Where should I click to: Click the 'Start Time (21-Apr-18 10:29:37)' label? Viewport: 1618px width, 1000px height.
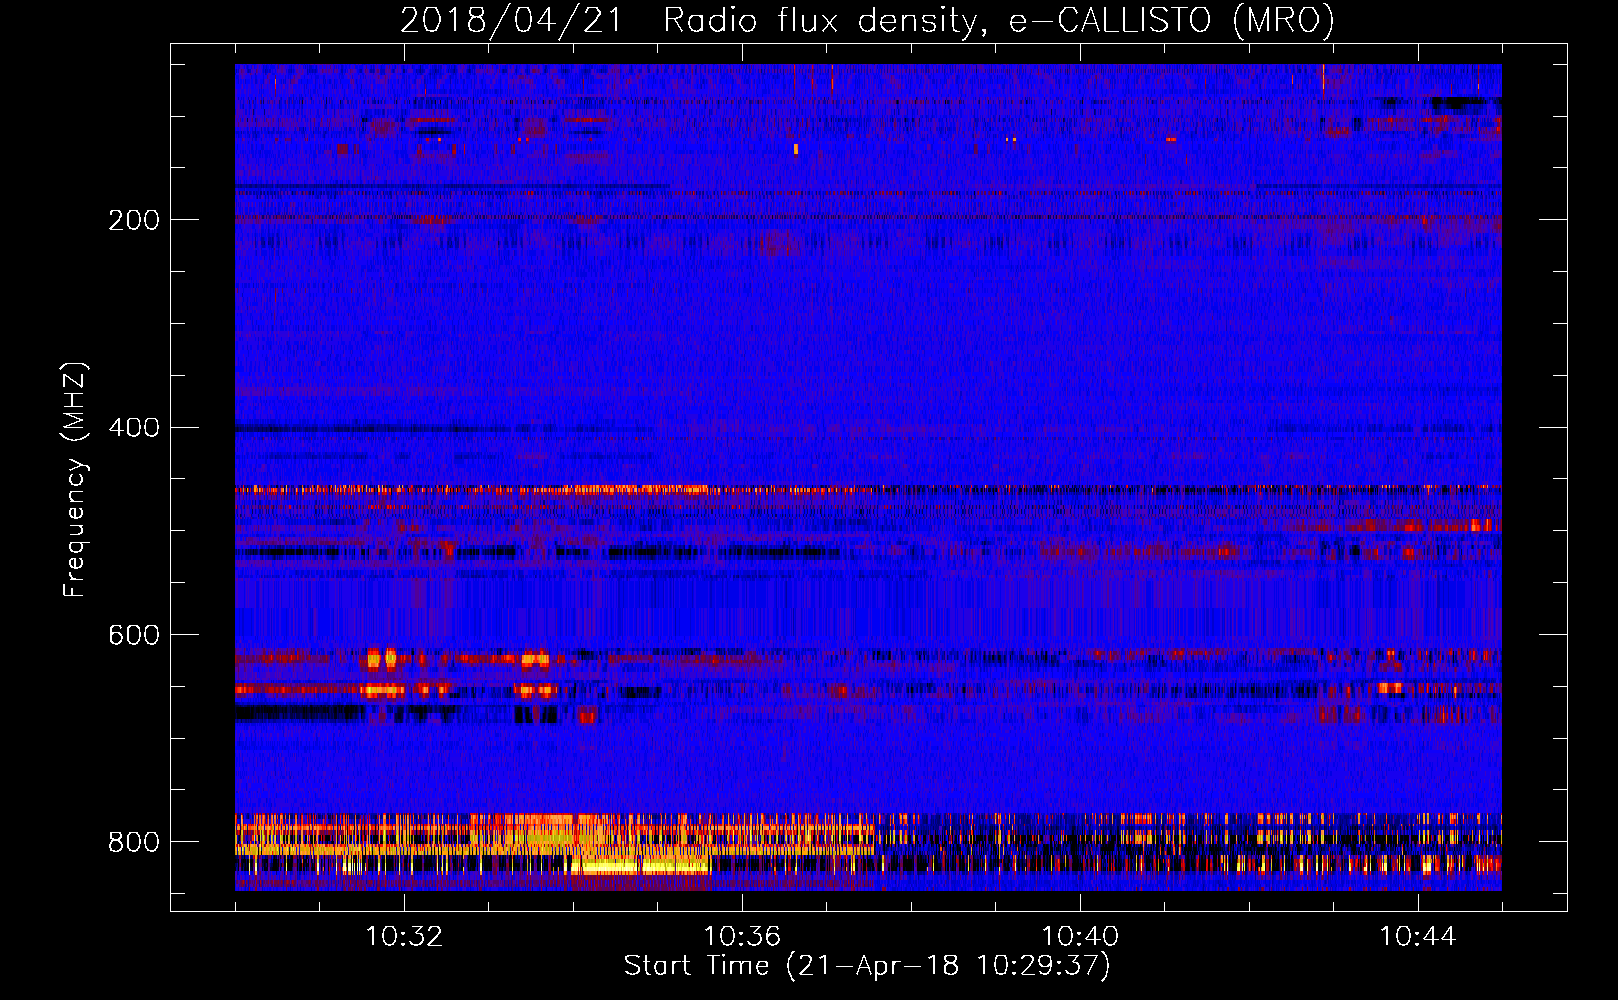[867, 966]
